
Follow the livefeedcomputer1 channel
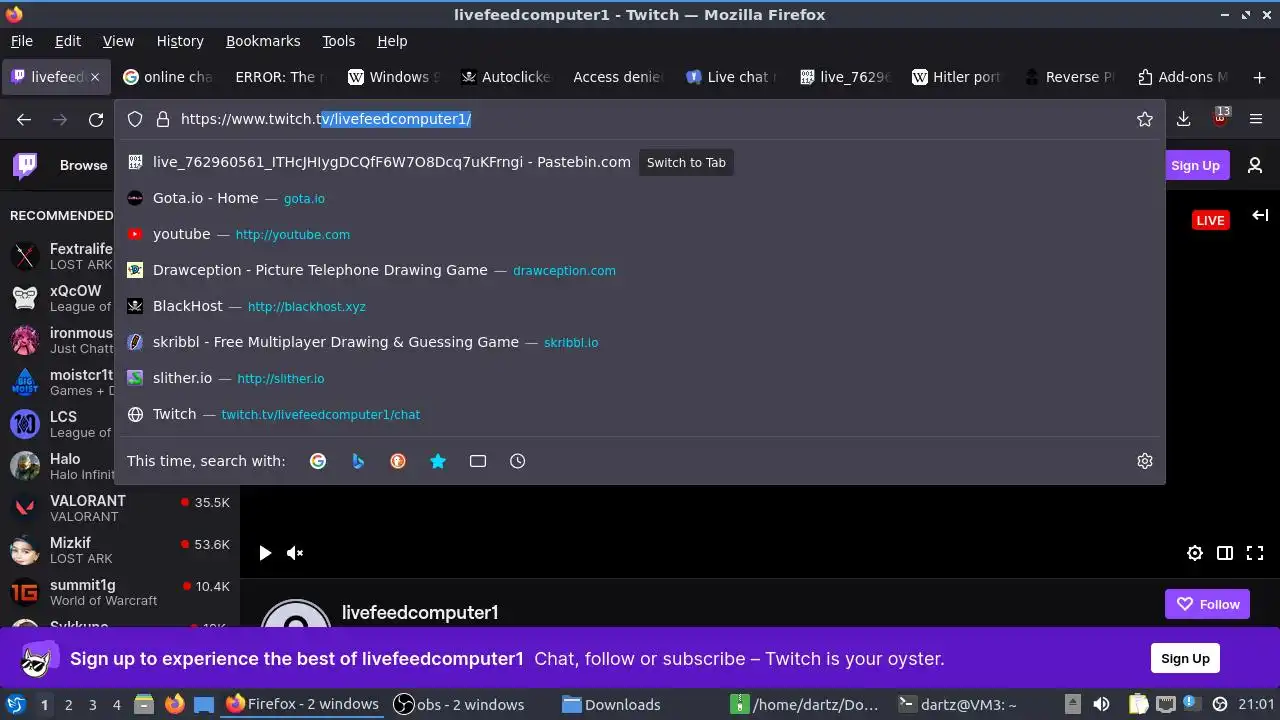pyautogui.click(x=1207, y=604)
